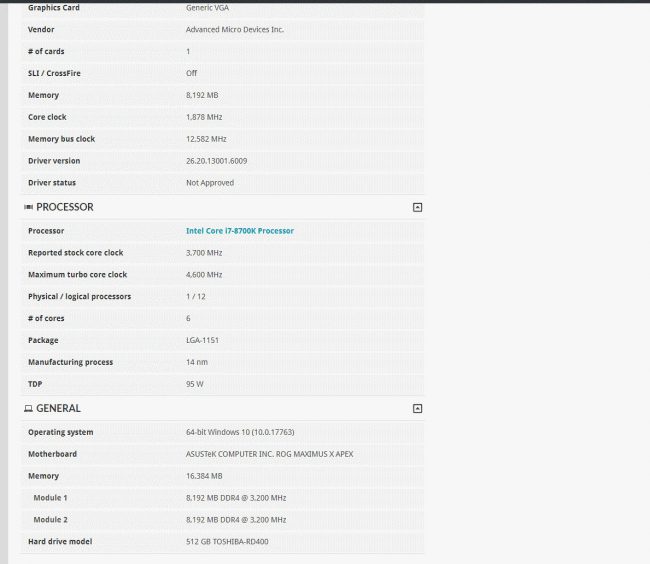Viewport: 650px width, 564px height.
Task: Click the 'Vendor' label
Action: (x=41, y=29)
